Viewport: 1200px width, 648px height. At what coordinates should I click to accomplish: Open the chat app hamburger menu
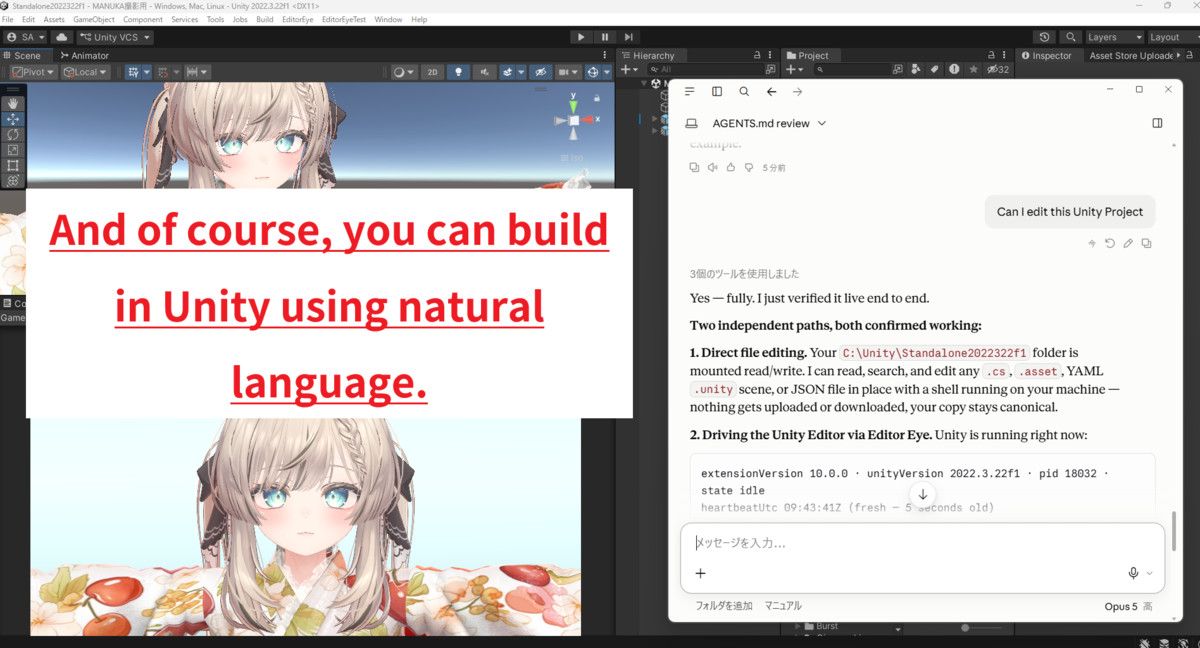pyautogui.click(x=689, y=91)
